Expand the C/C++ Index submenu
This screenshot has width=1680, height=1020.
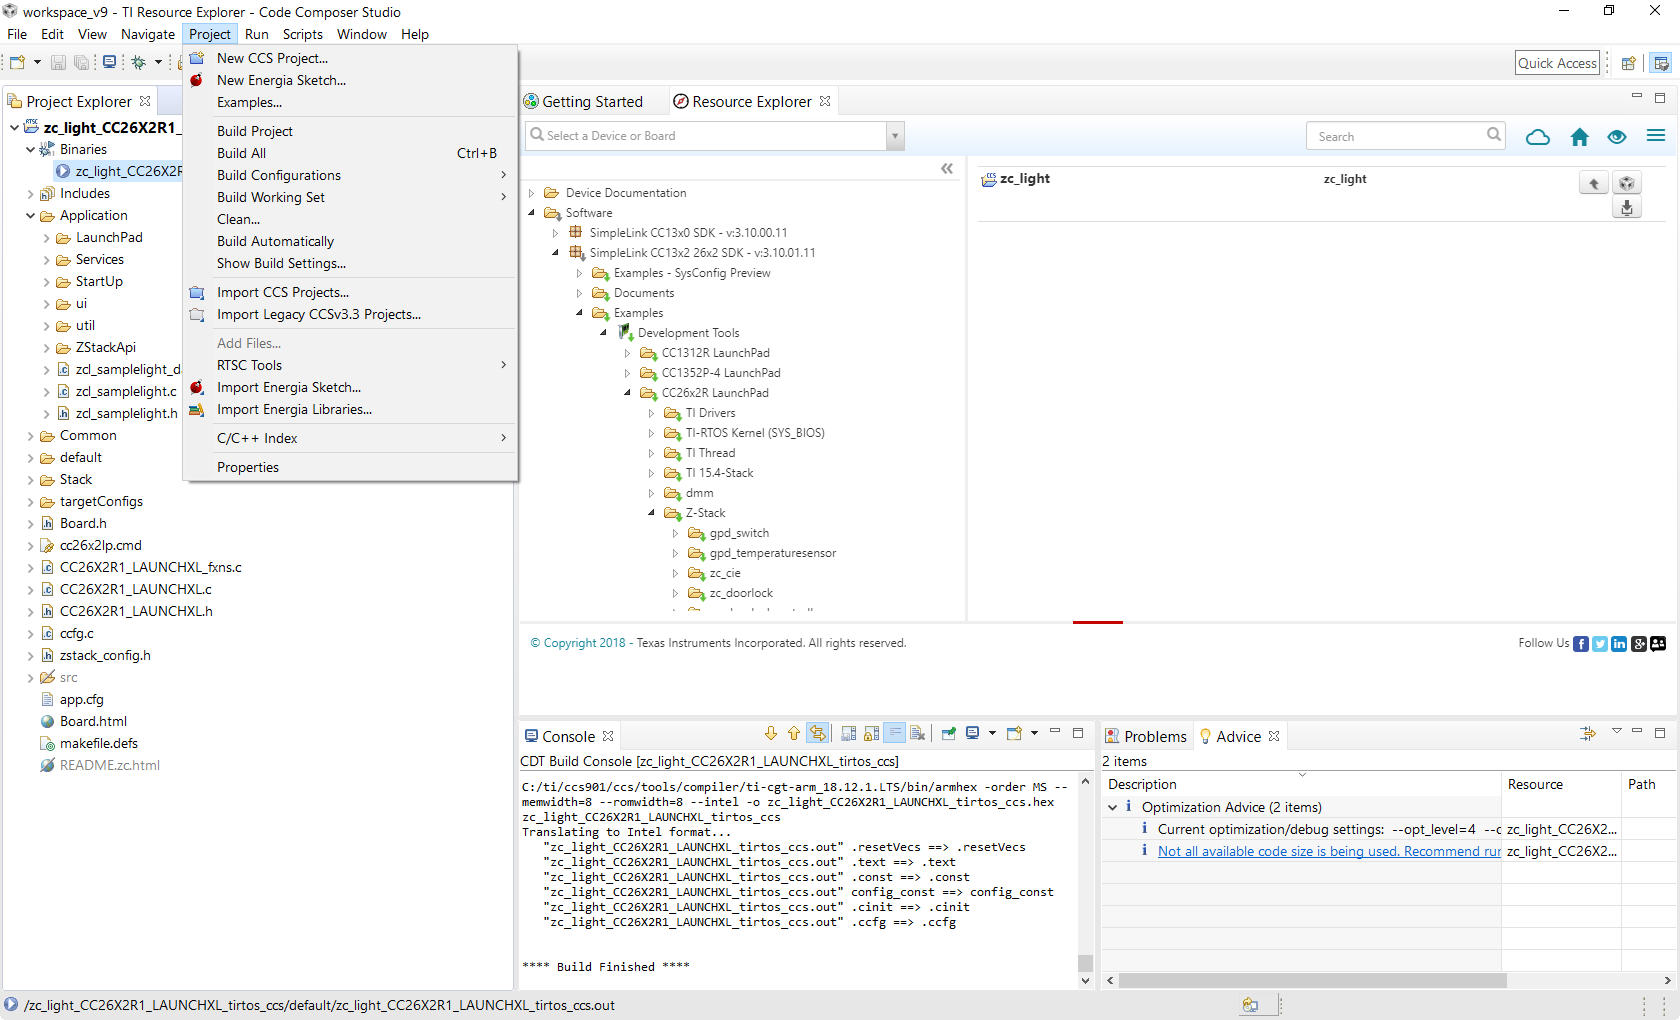pos(350,438)
